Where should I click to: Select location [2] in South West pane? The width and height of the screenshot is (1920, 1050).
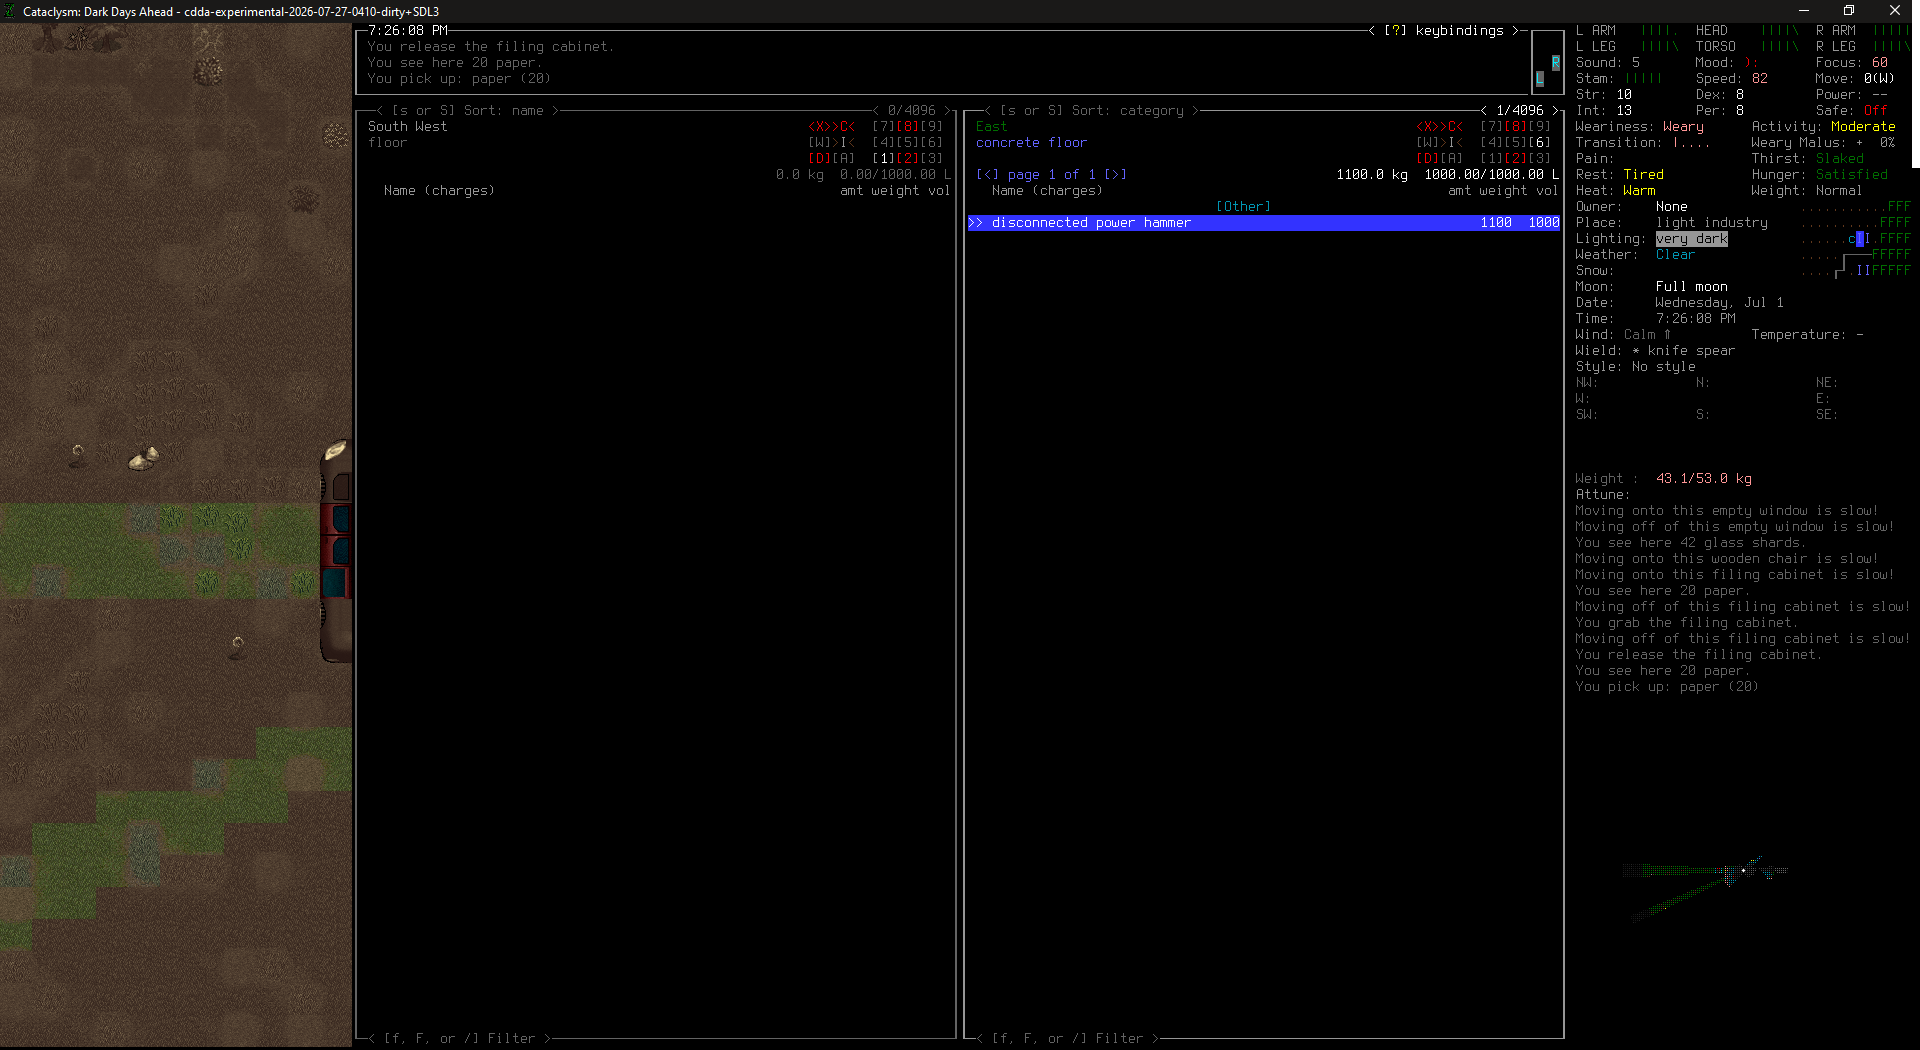point(907,159)
